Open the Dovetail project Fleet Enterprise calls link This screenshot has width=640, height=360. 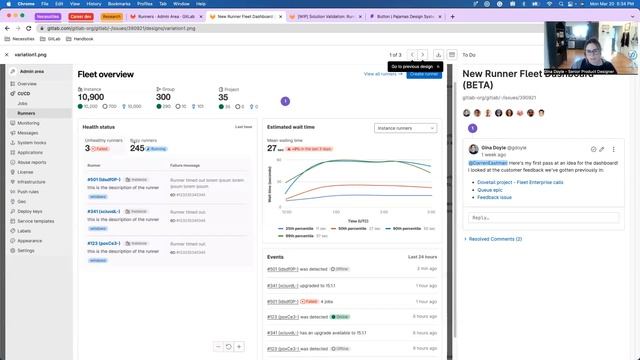pos(520,182)
